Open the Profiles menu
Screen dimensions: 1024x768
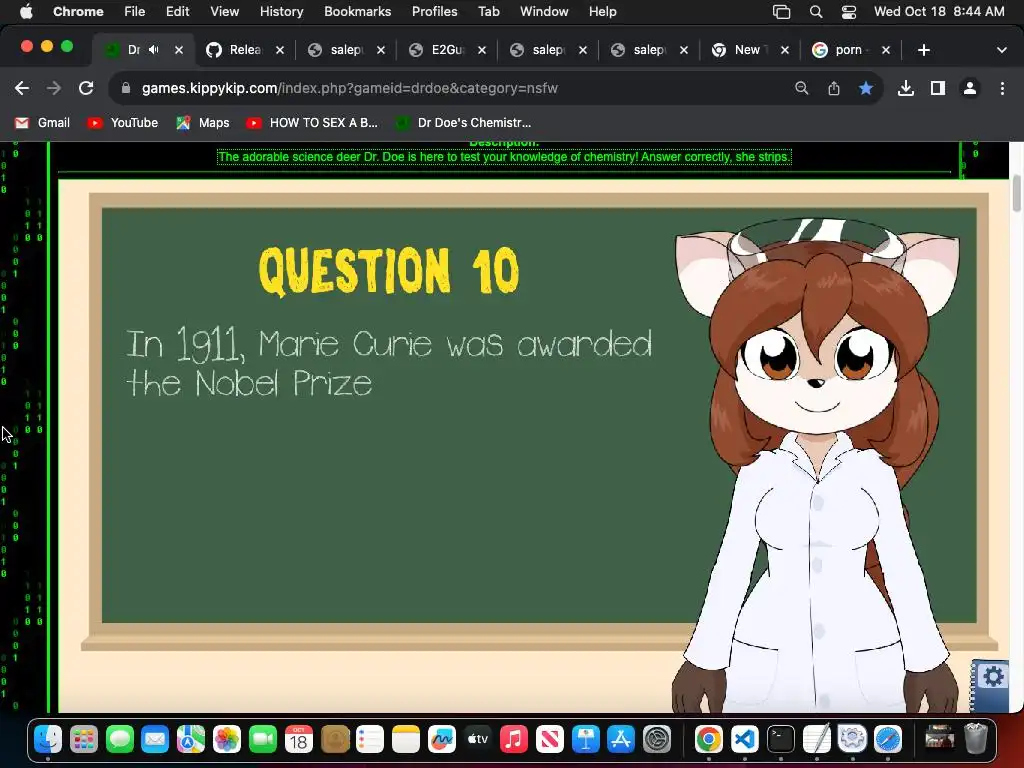pos(434,12)
